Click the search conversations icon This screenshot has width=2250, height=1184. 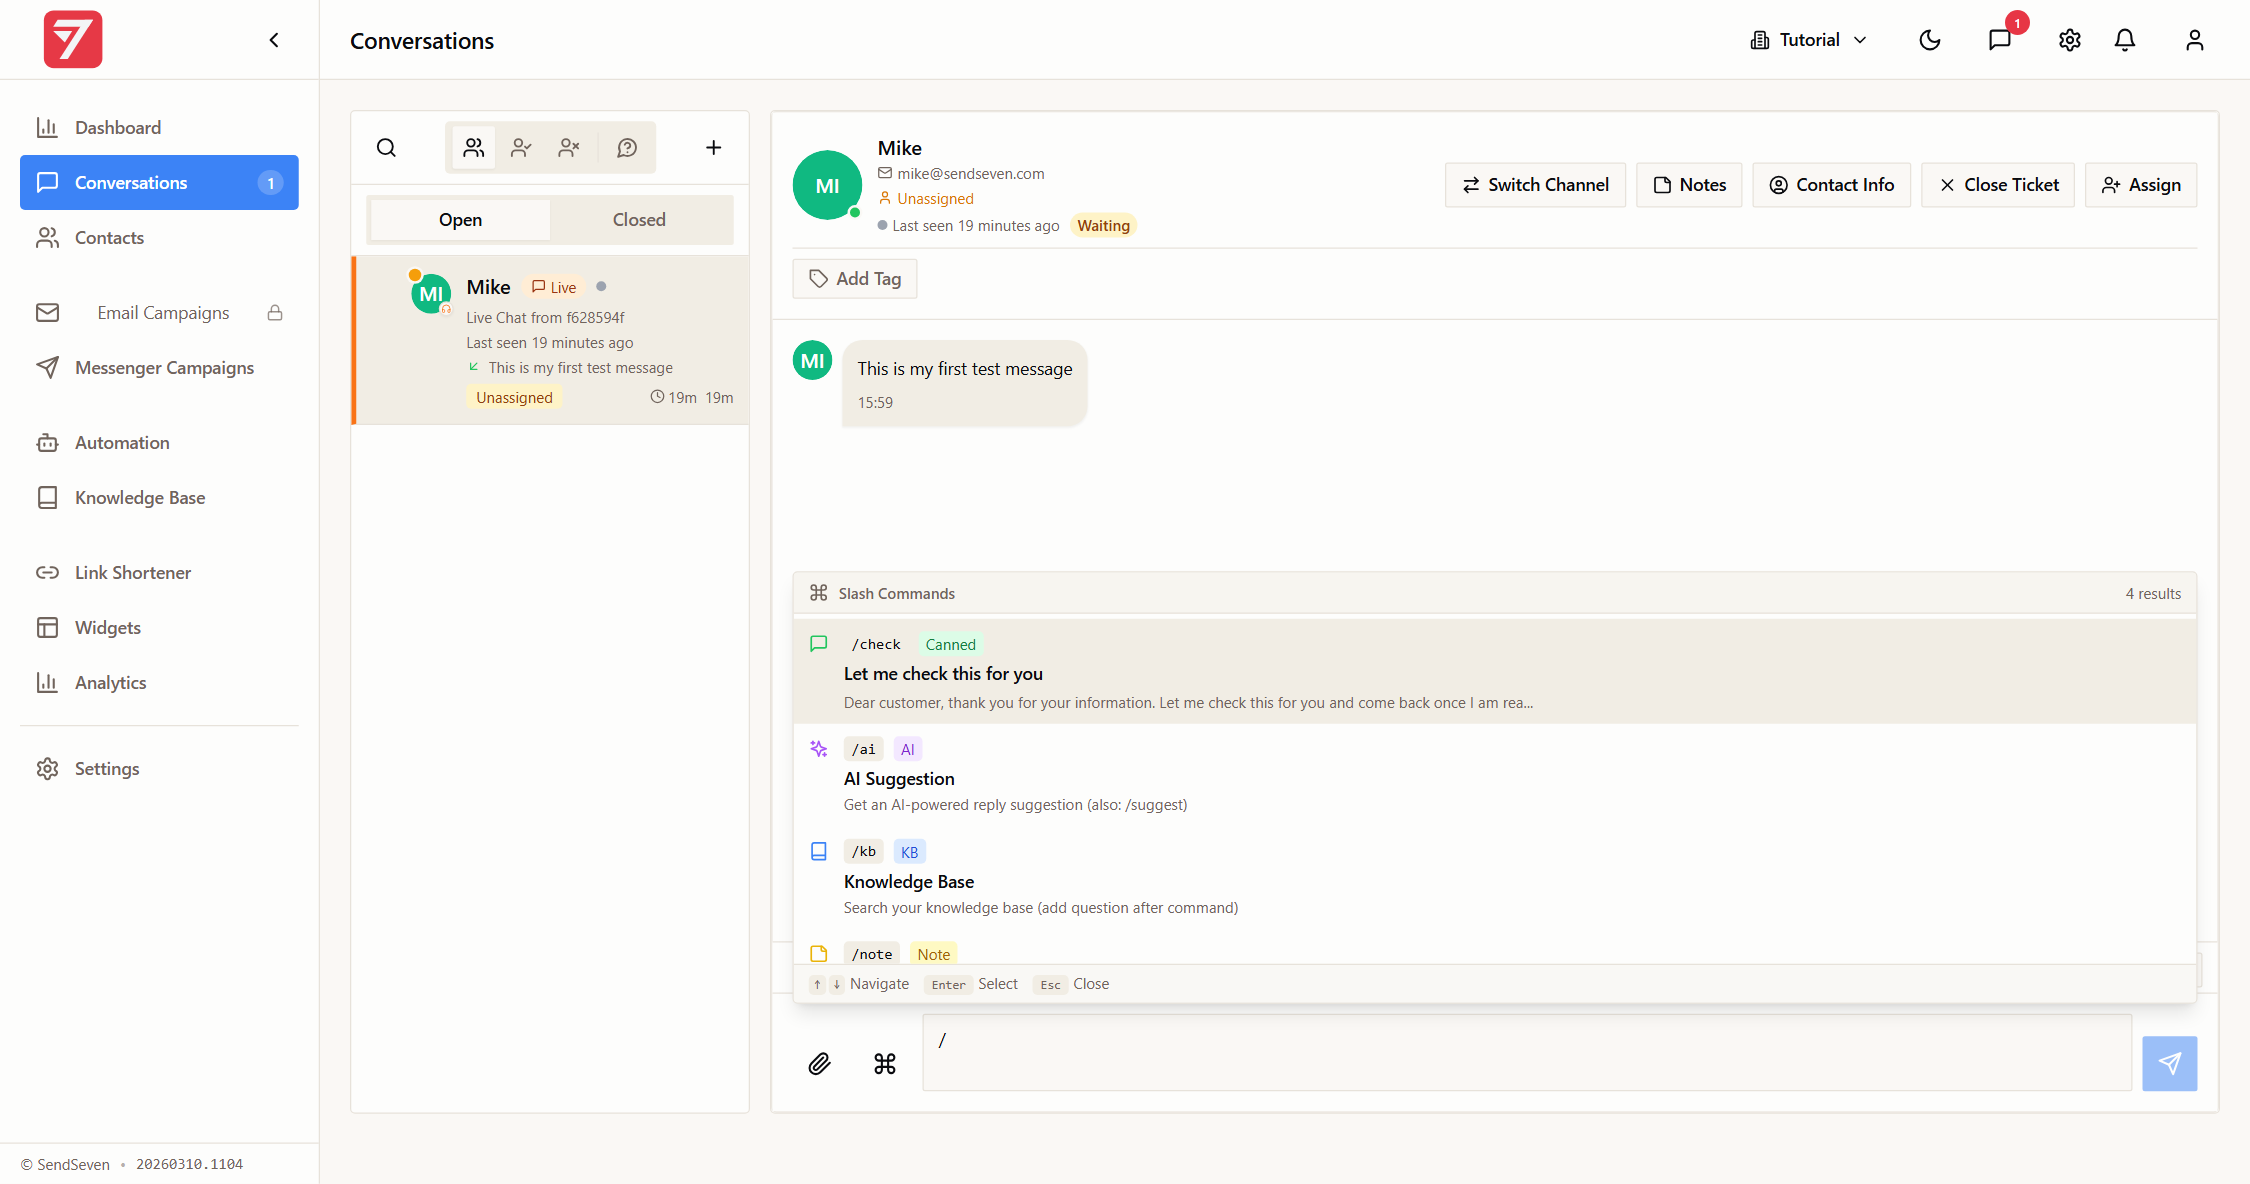(x=386, y=148)
